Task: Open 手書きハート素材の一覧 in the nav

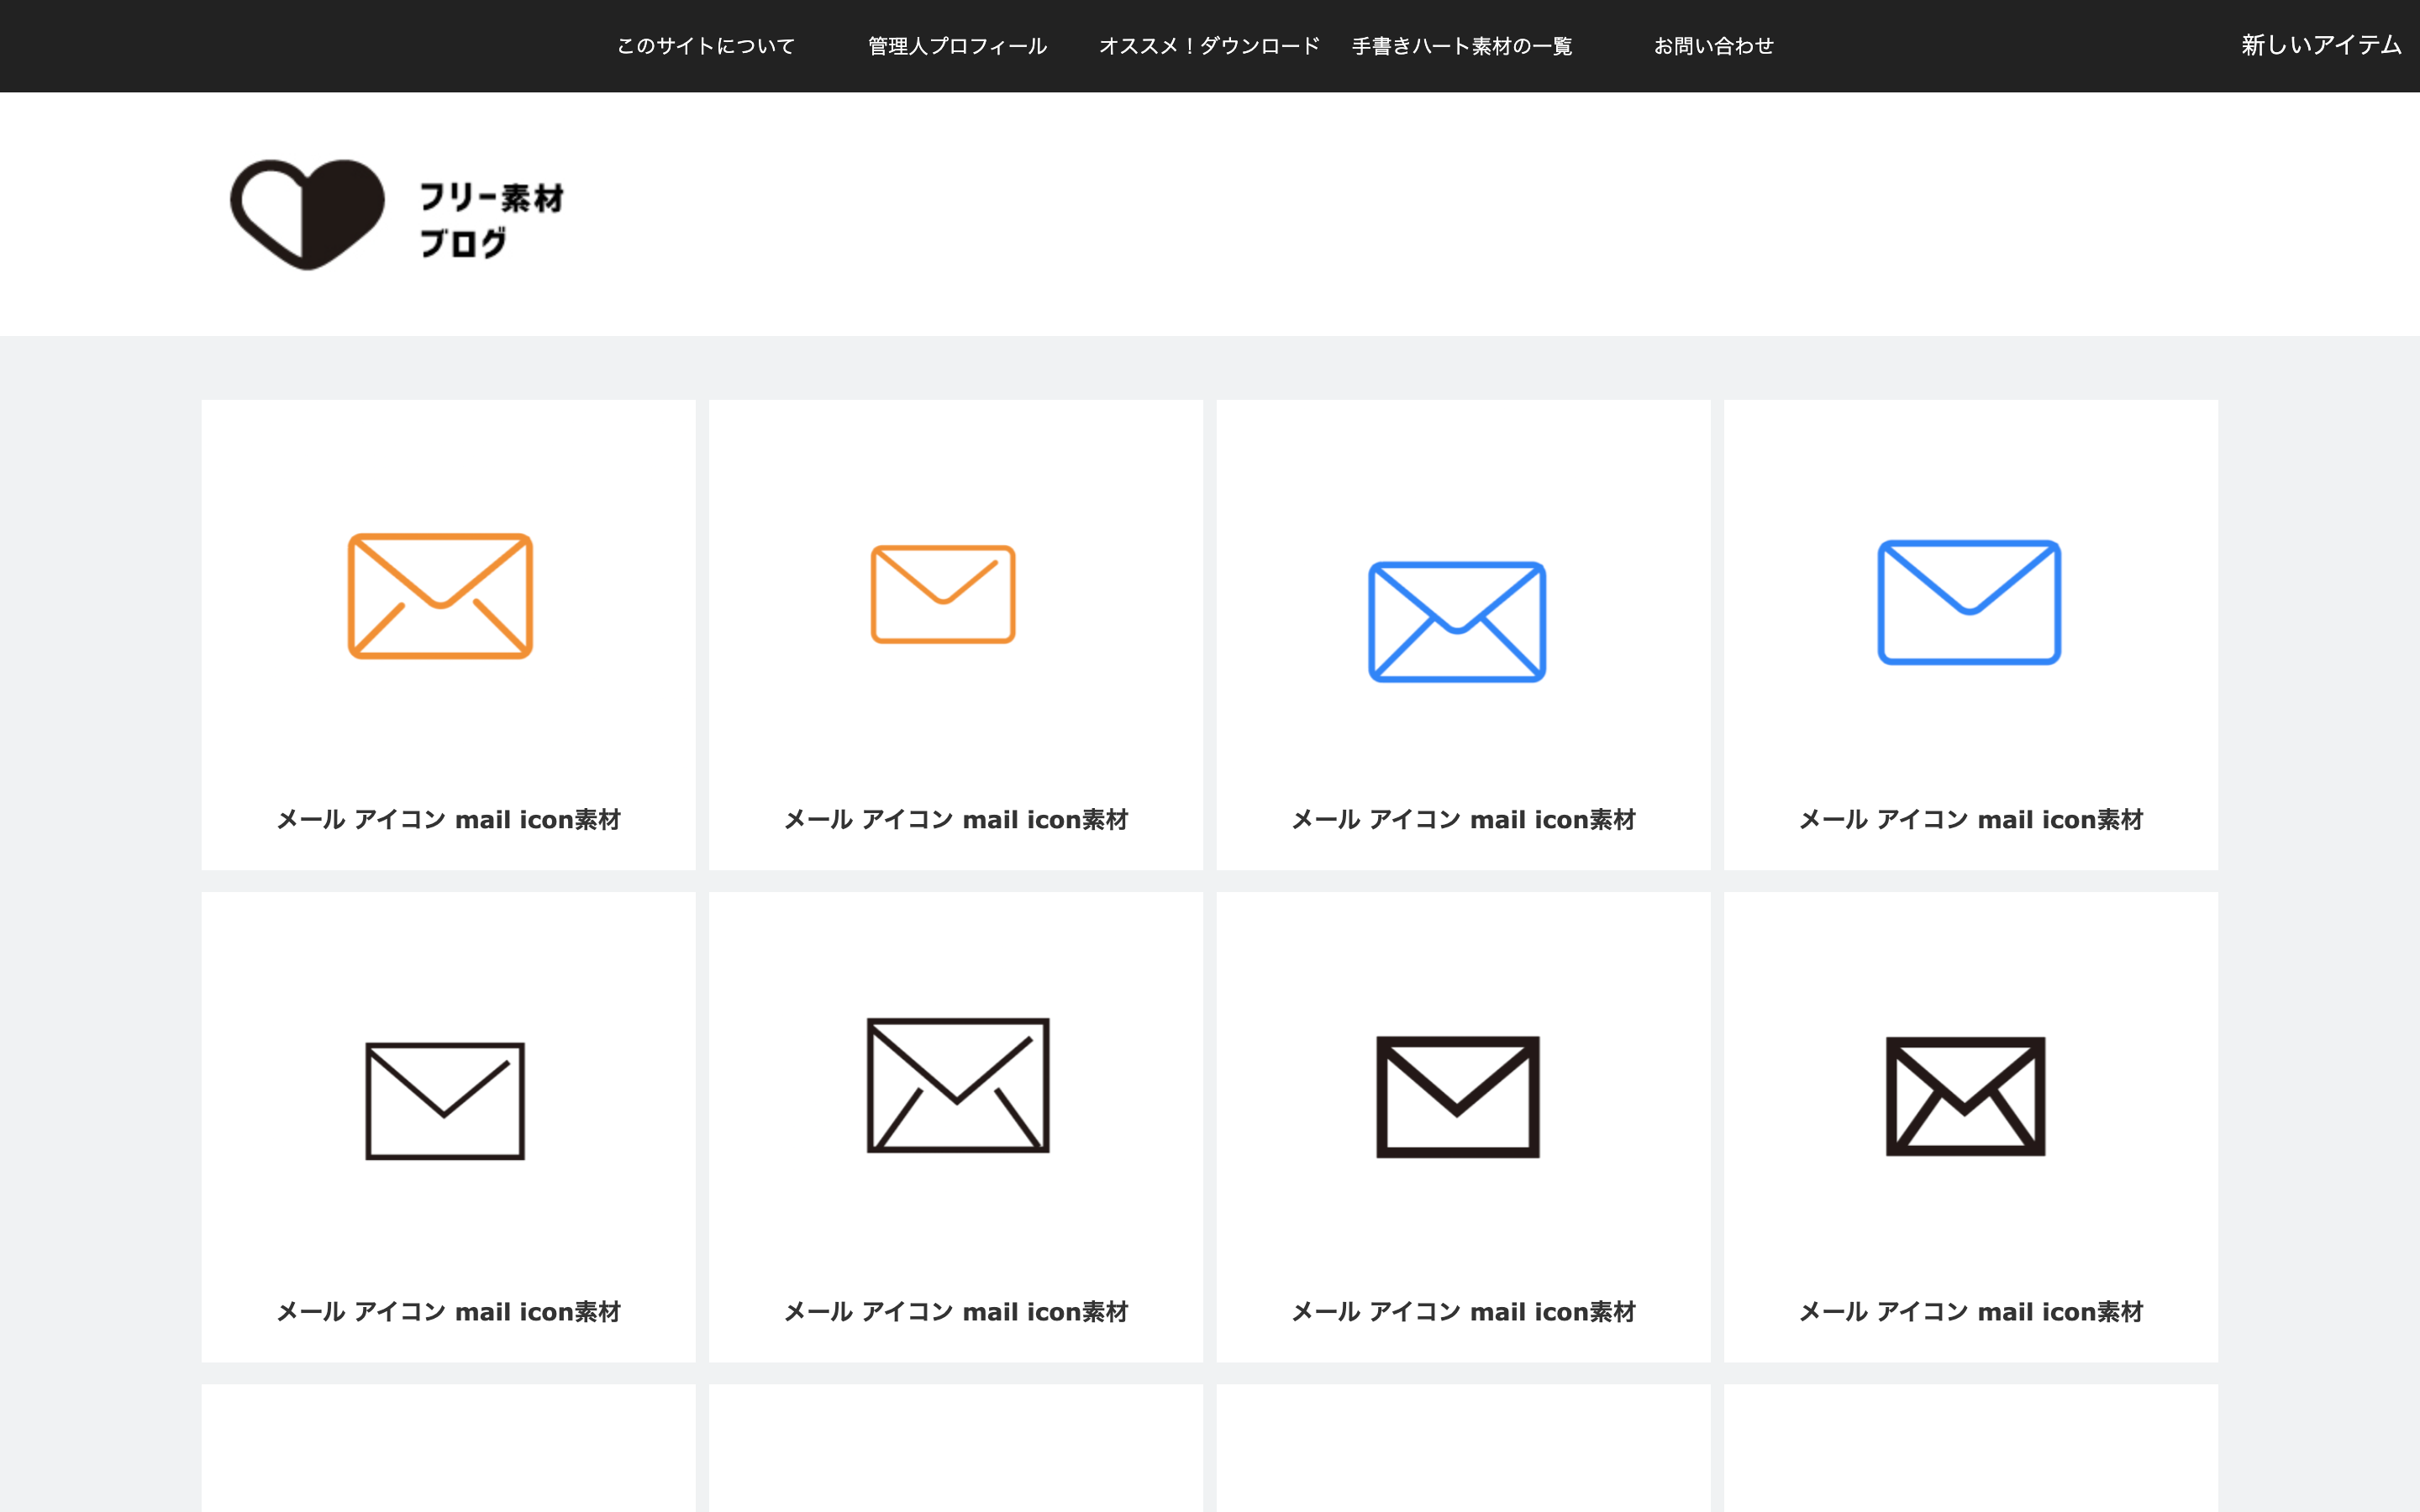Action: pyautogui.click(x=1462, y=46)
